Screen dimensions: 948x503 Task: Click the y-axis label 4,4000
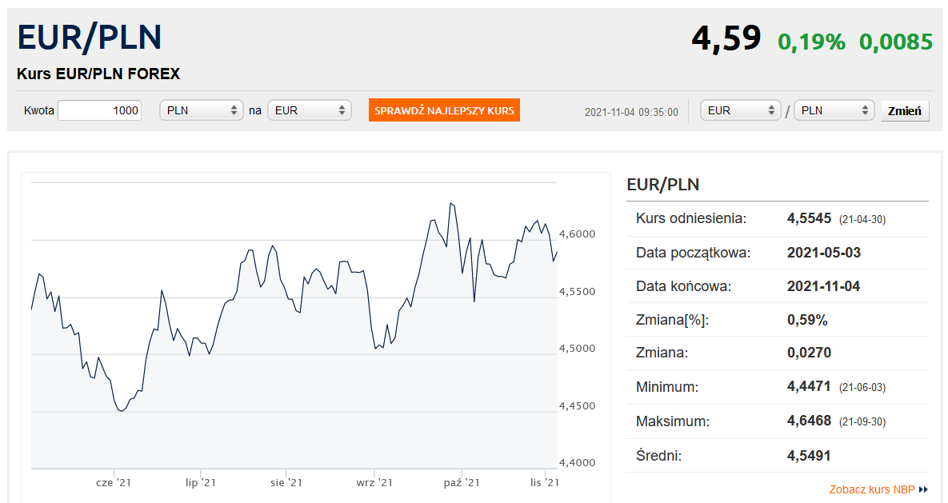coord(577,462)
